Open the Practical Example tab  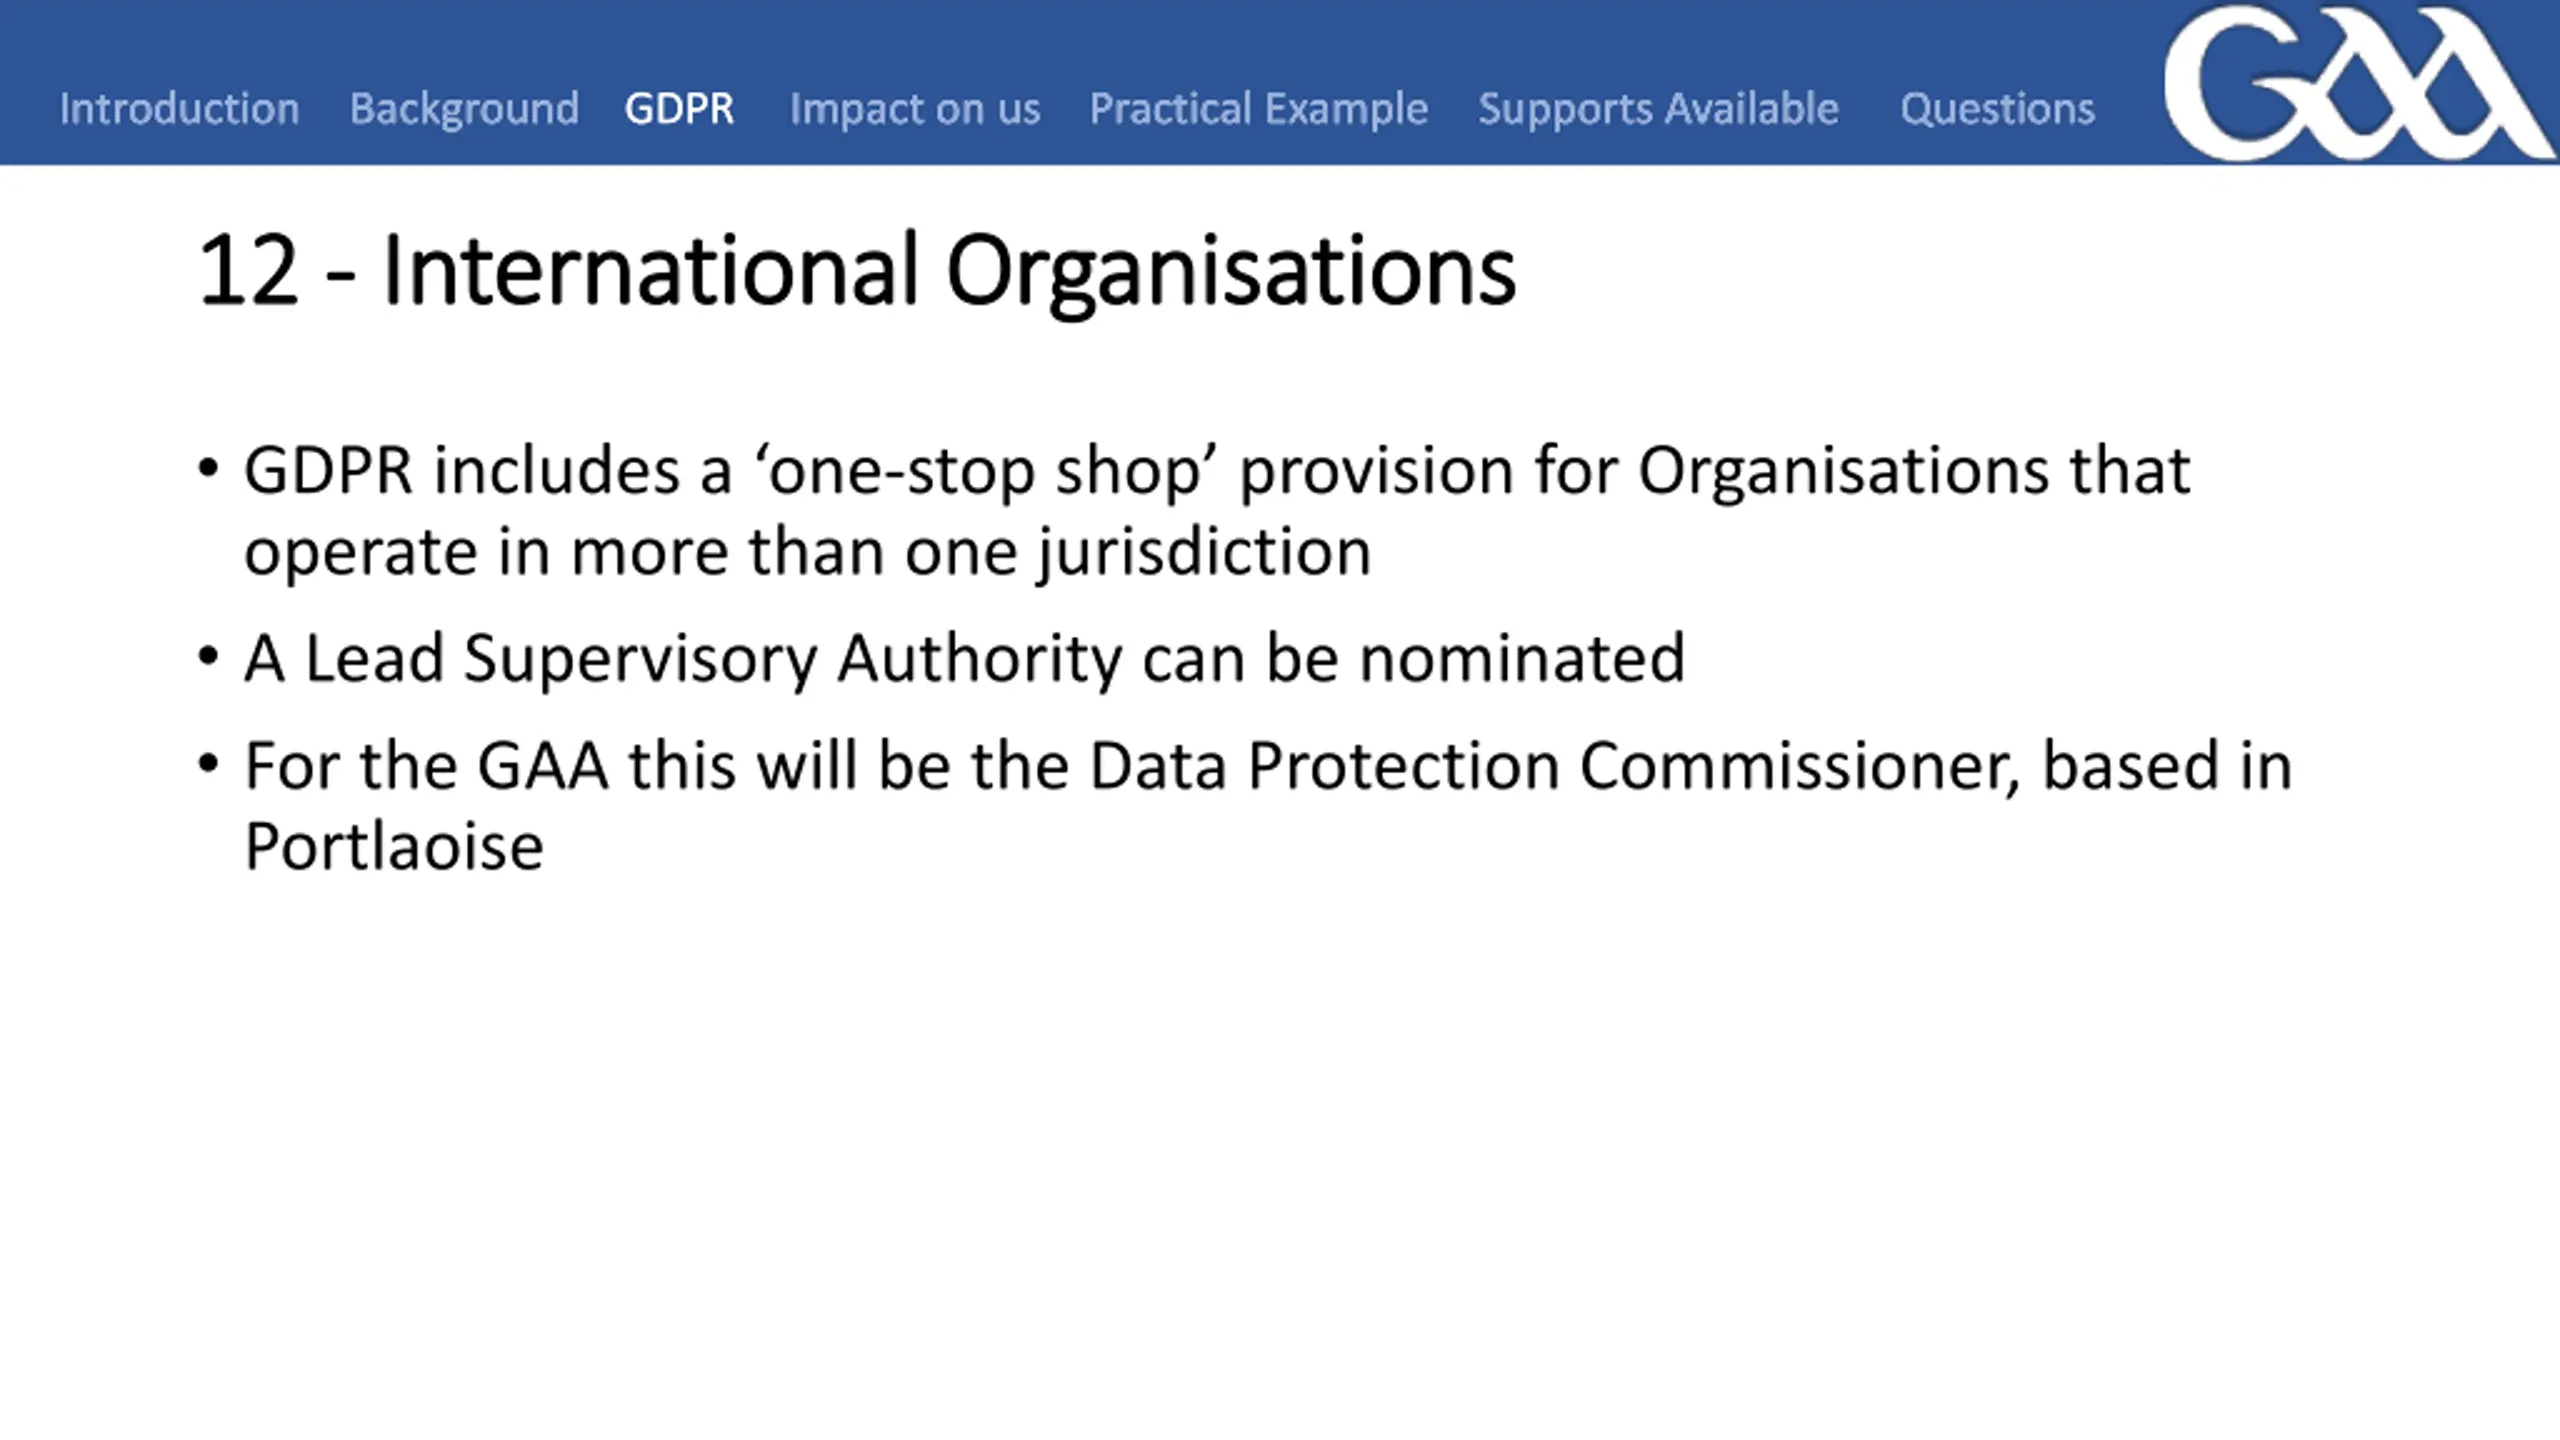point(1258,109)
